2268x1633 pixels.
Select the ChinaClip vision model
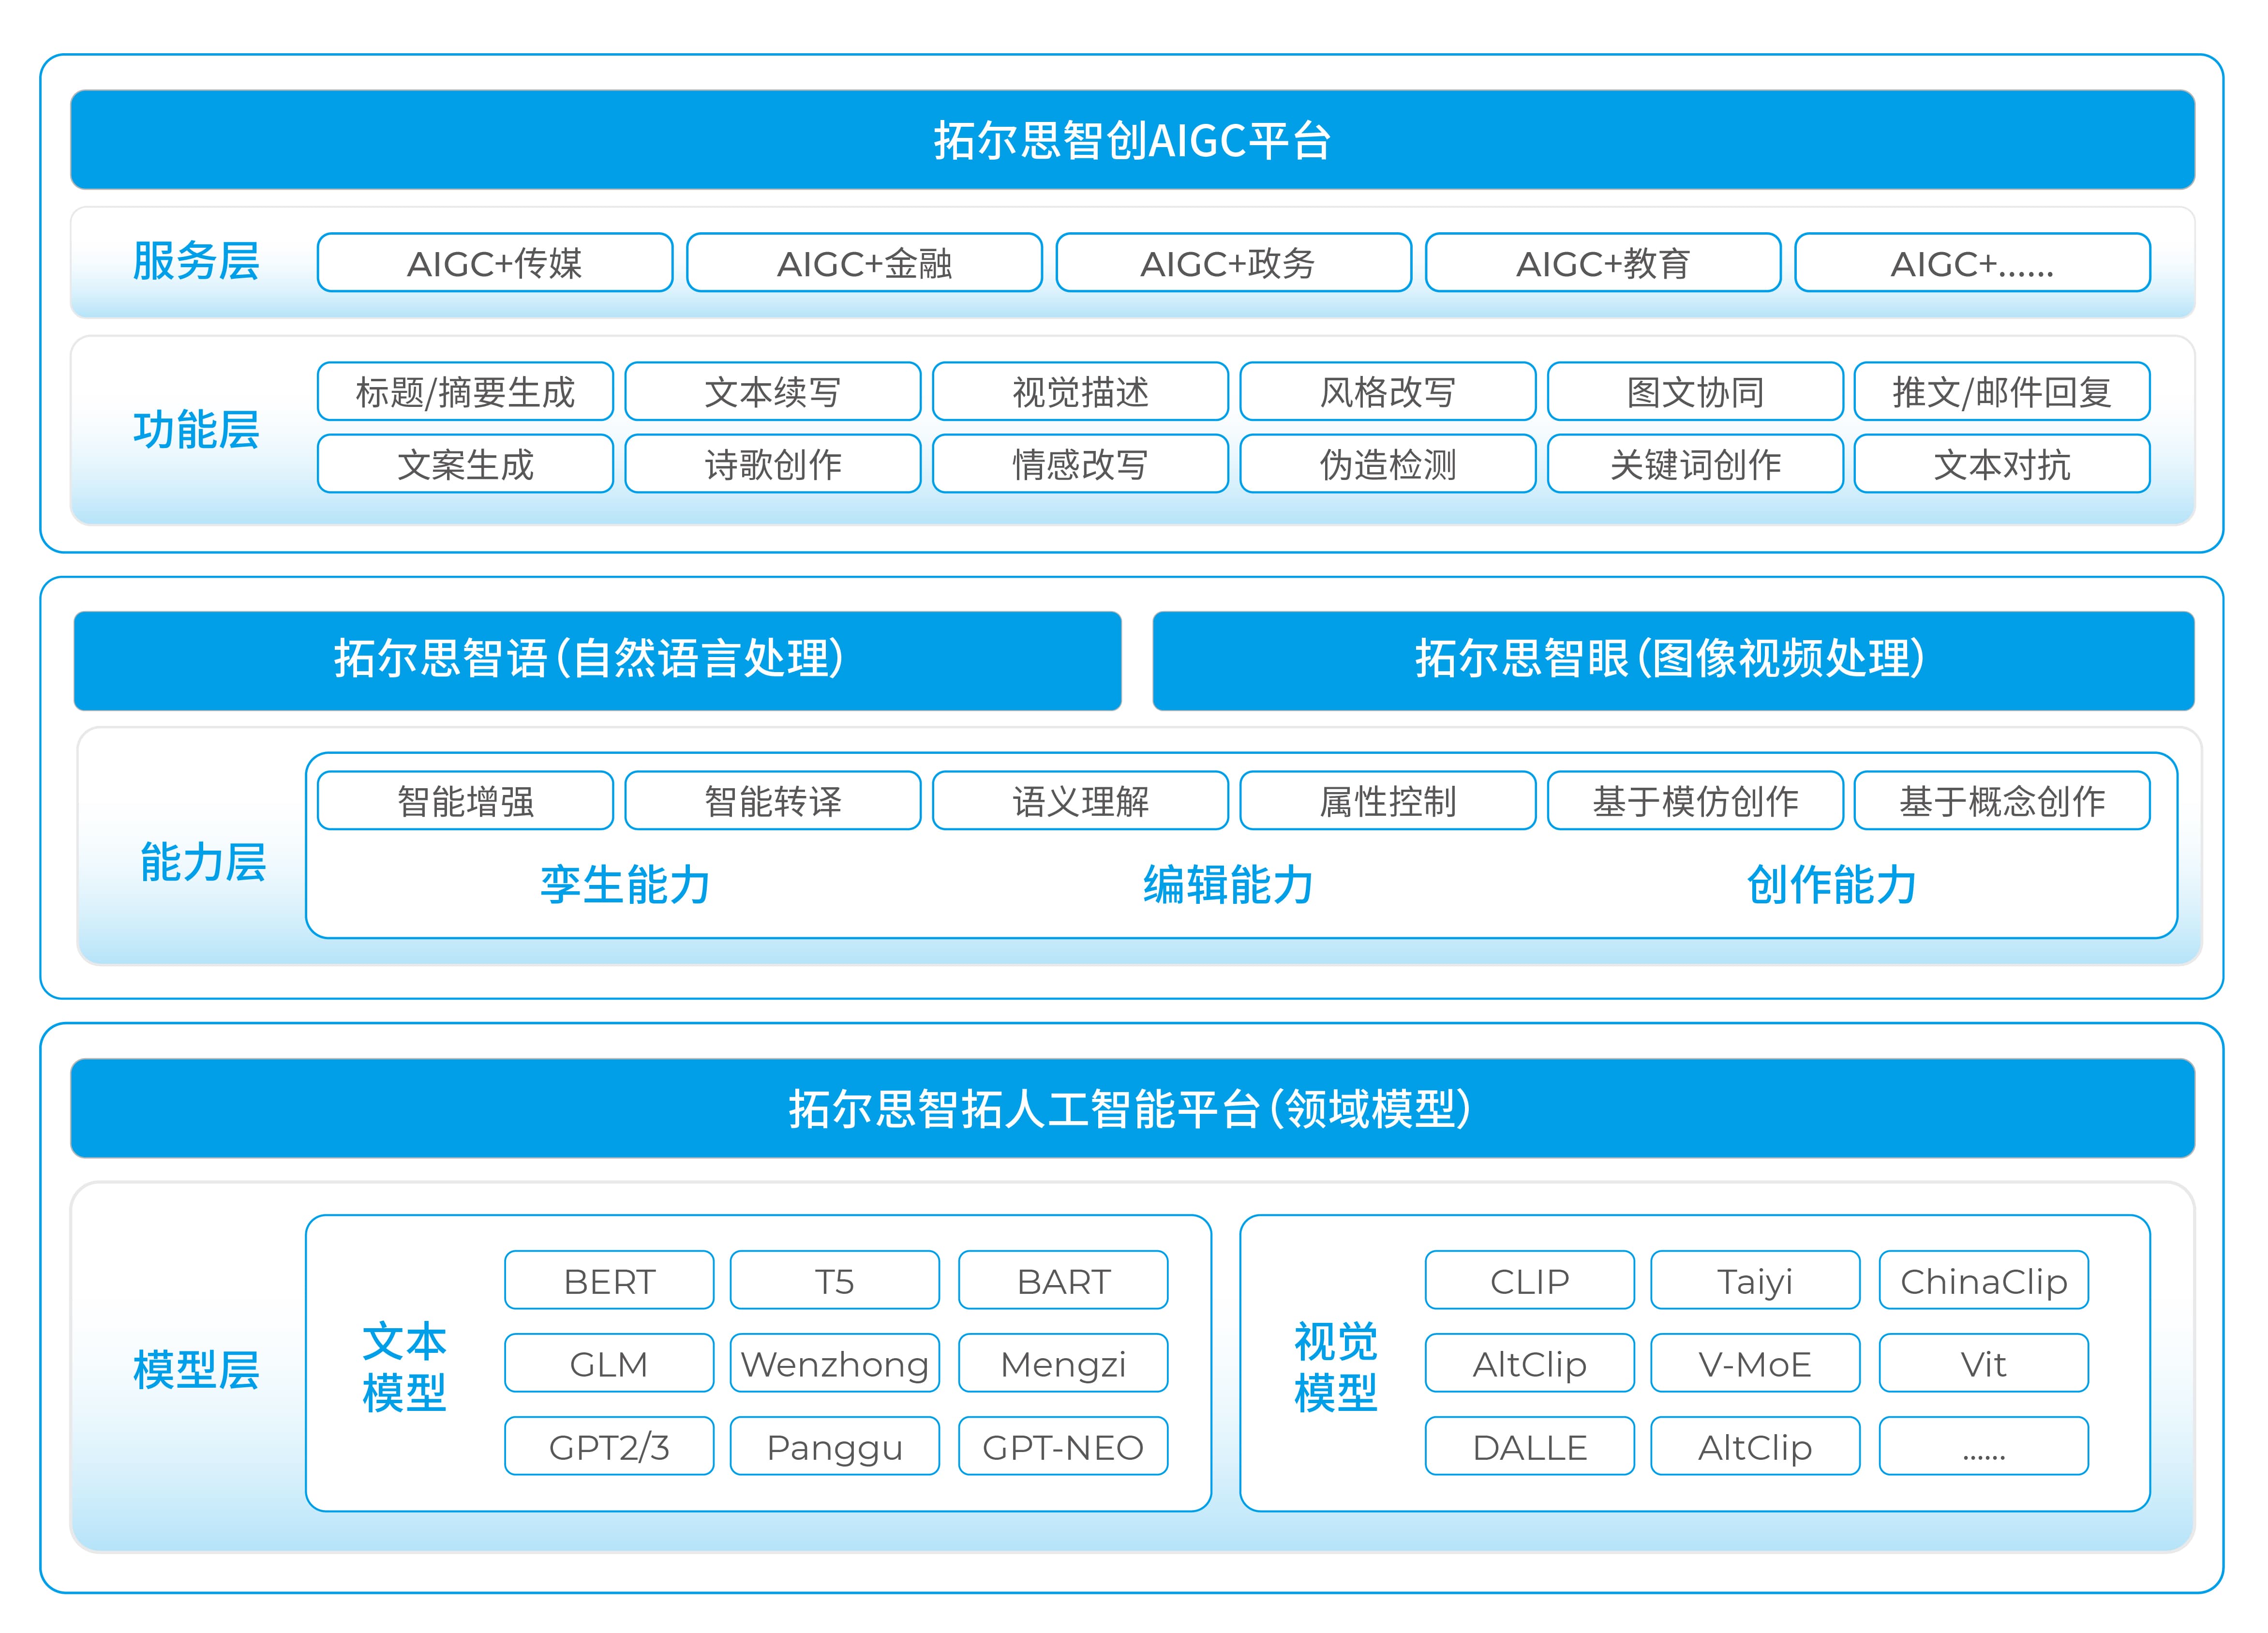pos(1983,1280)
